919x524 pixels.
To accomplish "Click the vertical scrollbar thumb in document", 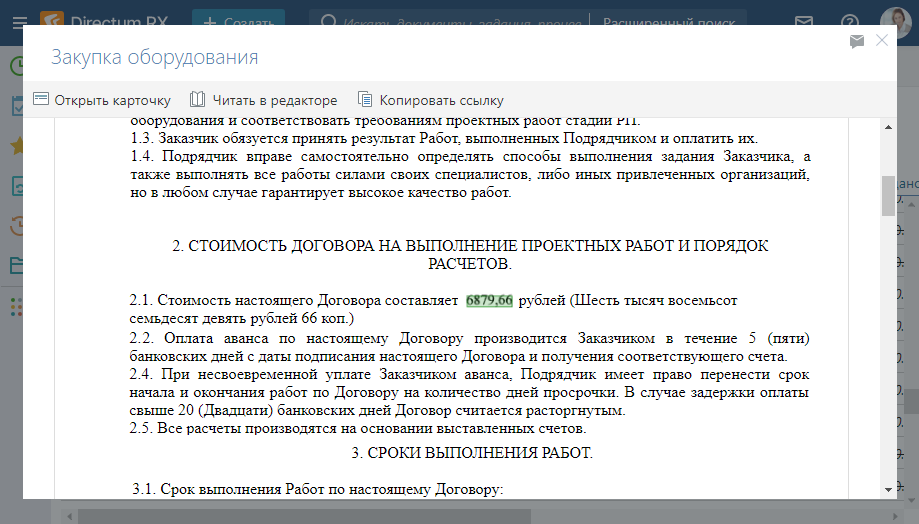I will tap(887, 196).
